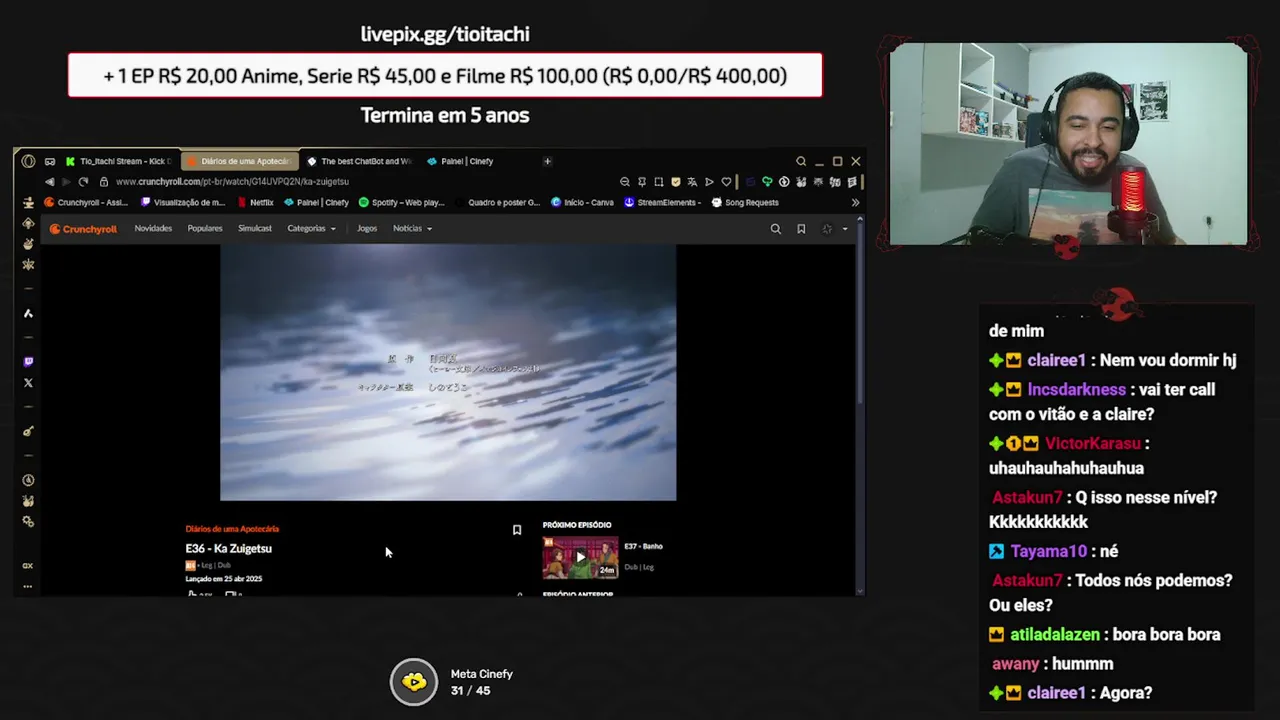
Task: Click the search tabs magnifier icon
Action: pyautogui.click(x=801, y=161)
